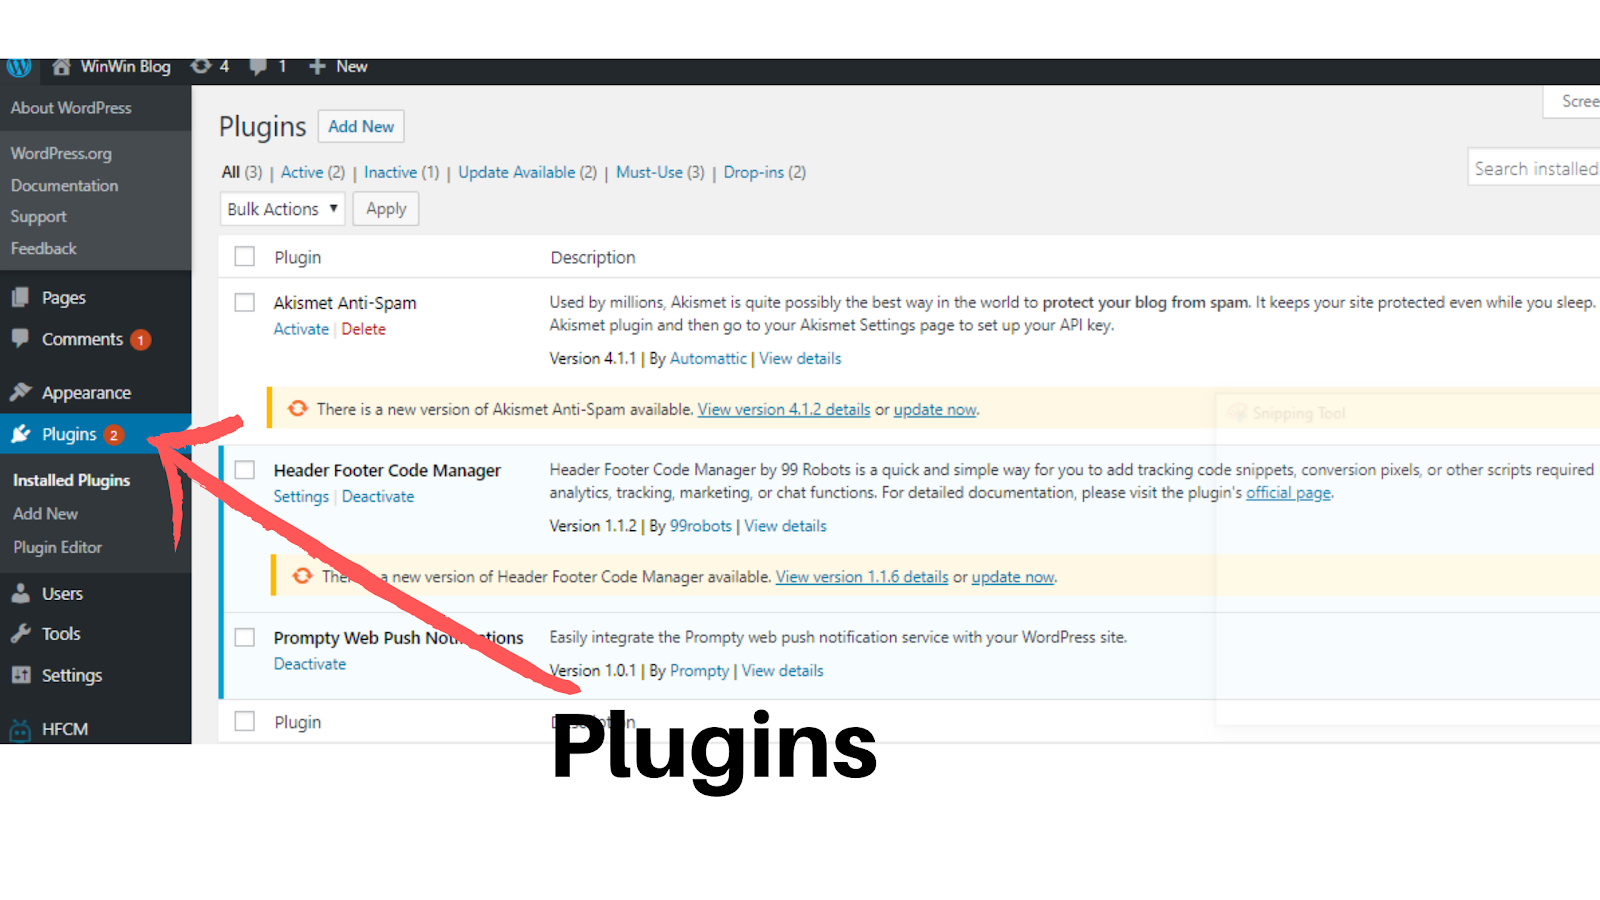This screenshot has height=900, width=1600.
Task: Click the Akismet update notice refresh icon
Action: 298,408
